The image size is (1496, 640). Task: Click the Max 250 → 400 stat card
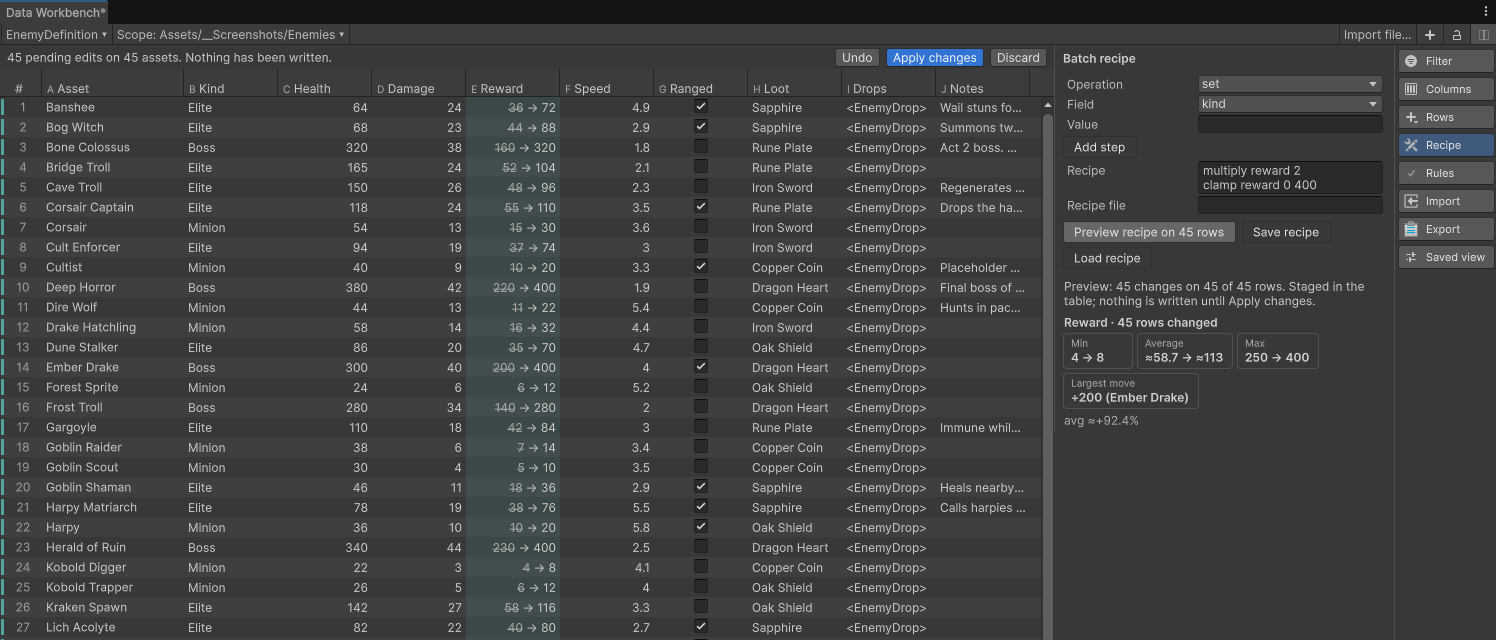tap(1277, 351)
